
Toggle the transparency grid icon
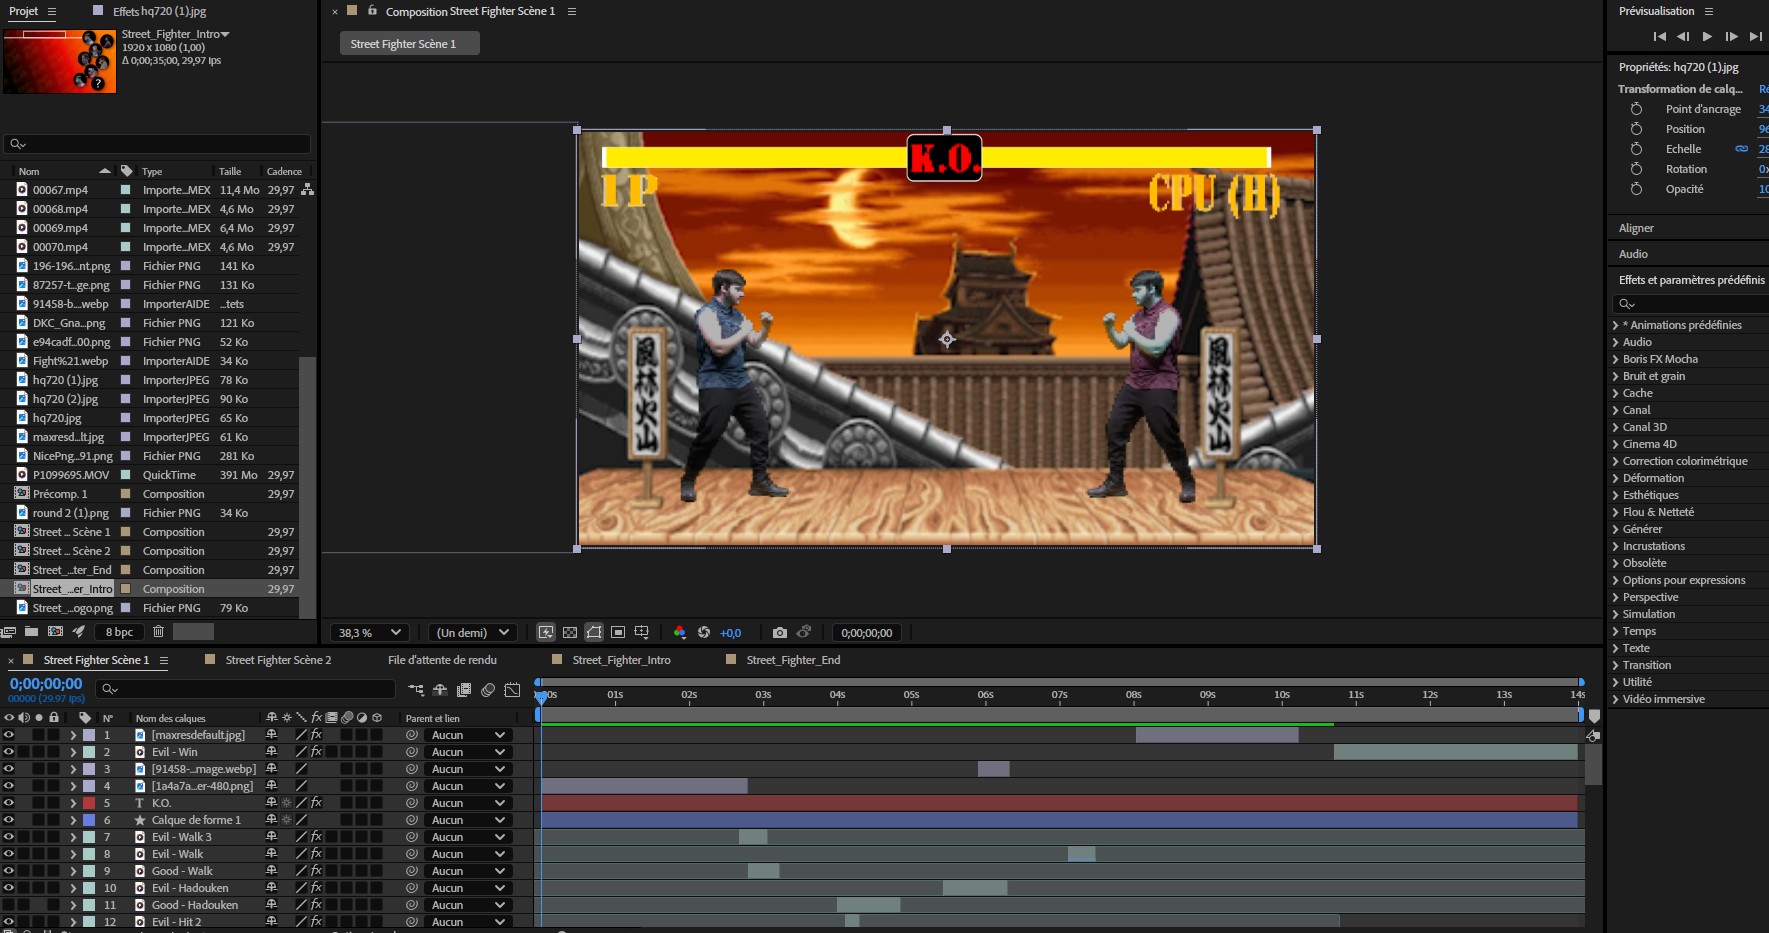[570, 632]
